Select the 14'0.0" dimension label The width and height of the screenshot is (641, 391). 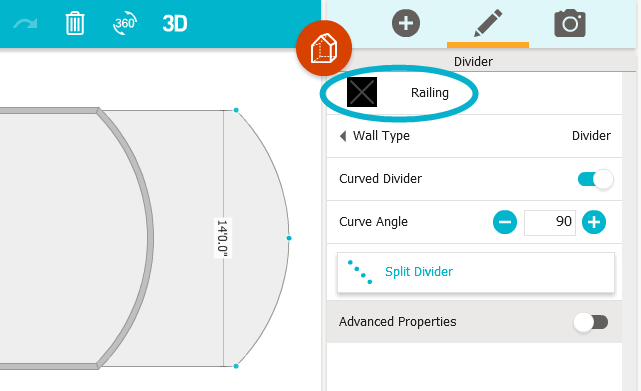click(x=223, y=238)
